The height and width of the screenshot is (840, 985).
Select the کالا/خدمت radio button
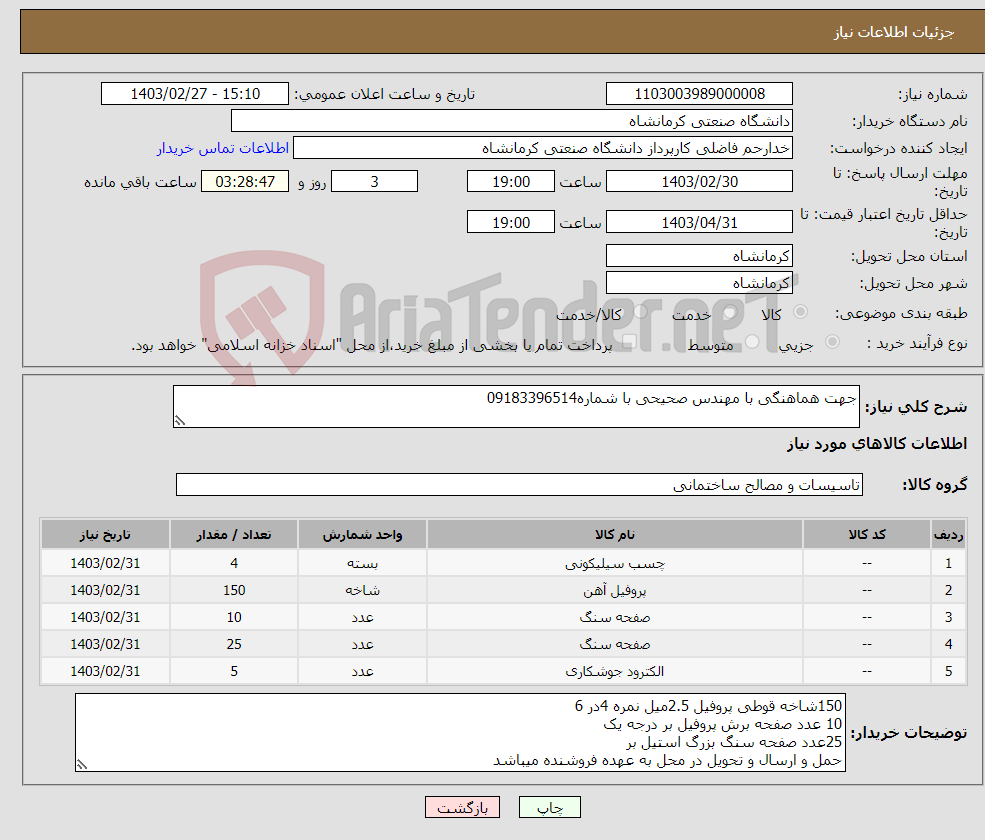point(640,312)
